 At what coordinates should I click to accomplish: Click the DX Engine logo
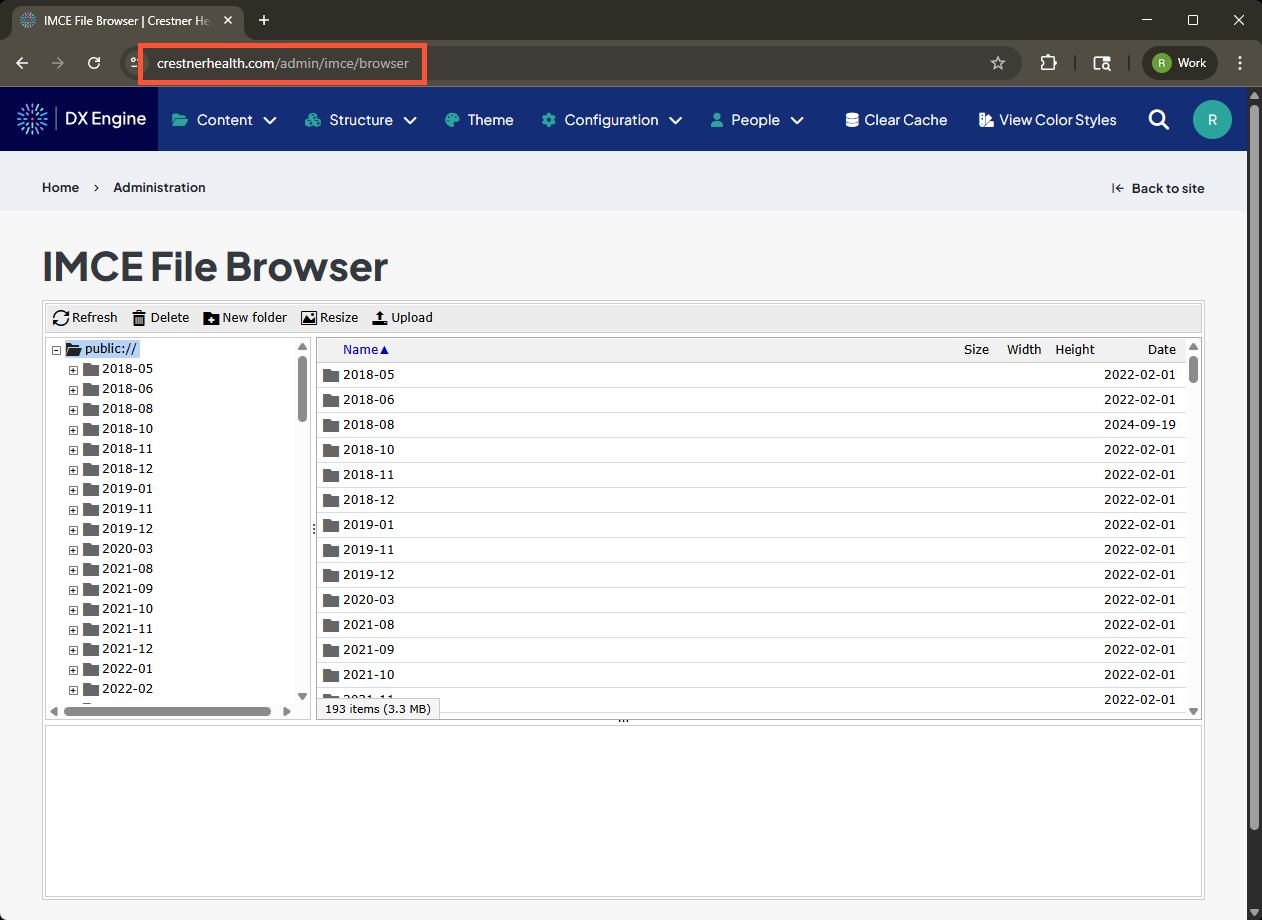pos(33,119)
